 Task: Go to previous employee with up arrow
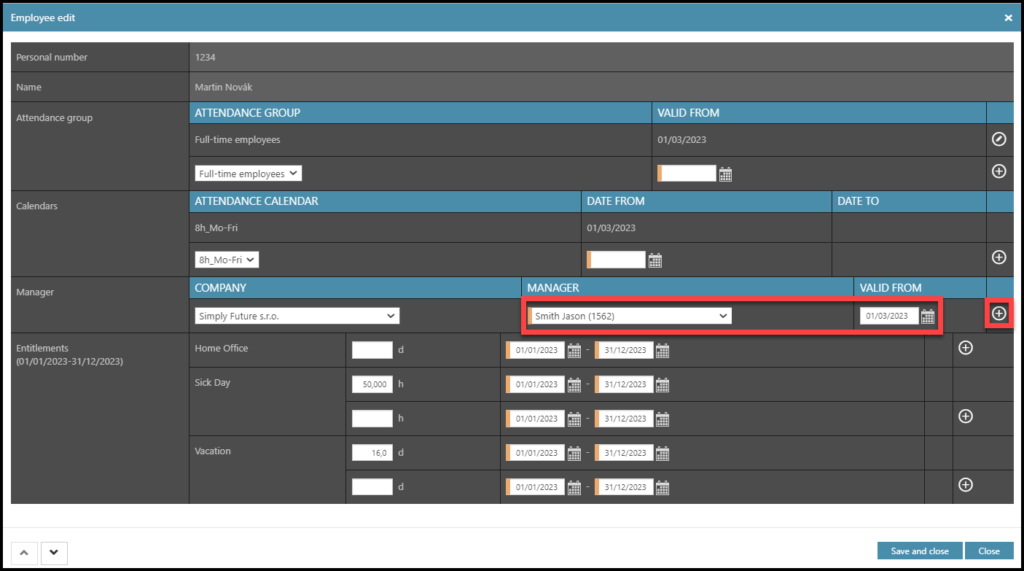coord(25,551)
